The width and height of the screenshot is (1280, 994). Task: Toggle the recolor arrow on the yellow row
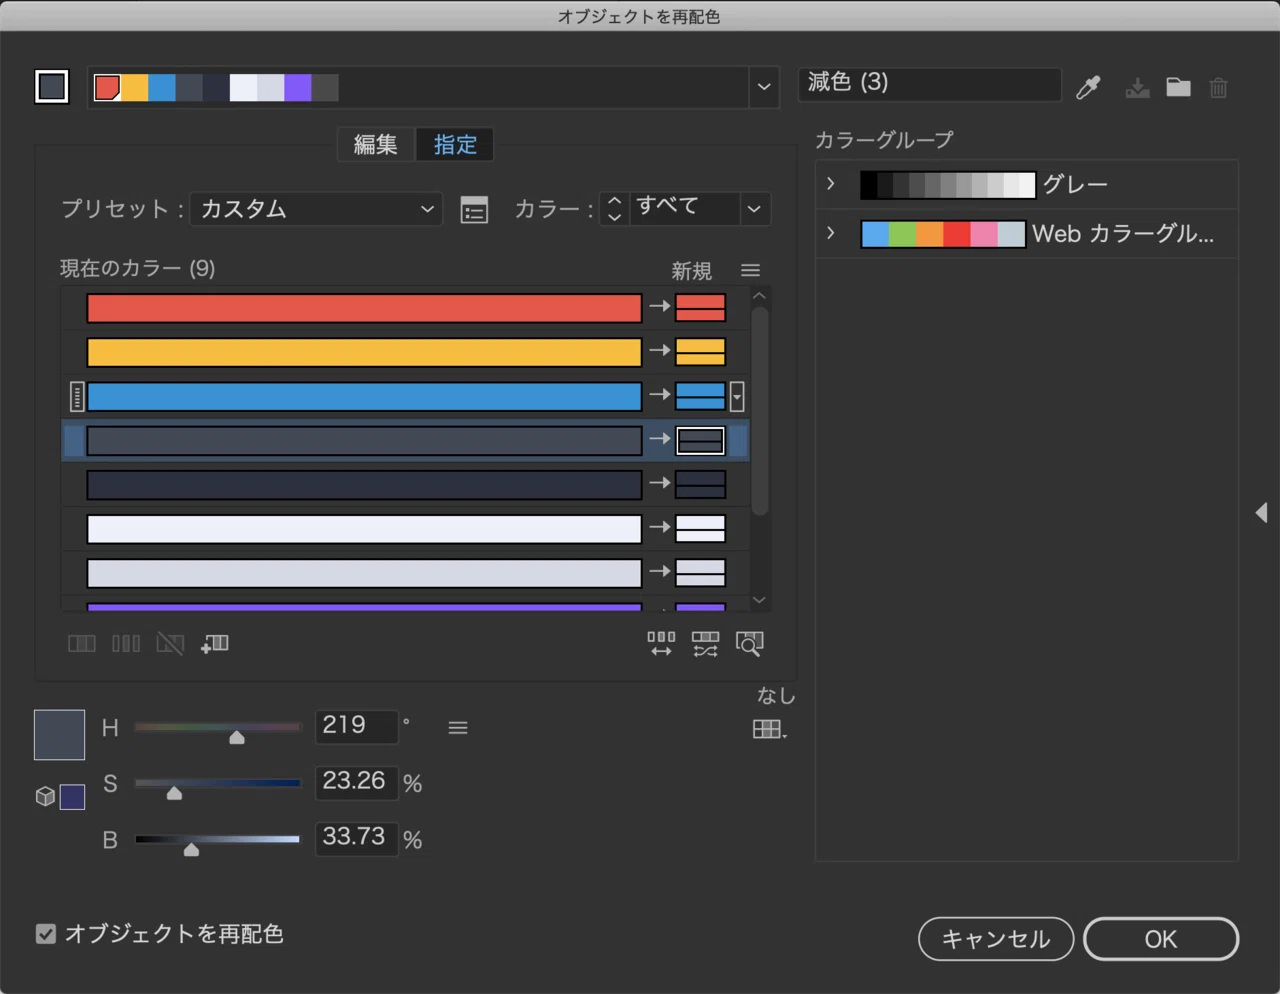(659, 350)
